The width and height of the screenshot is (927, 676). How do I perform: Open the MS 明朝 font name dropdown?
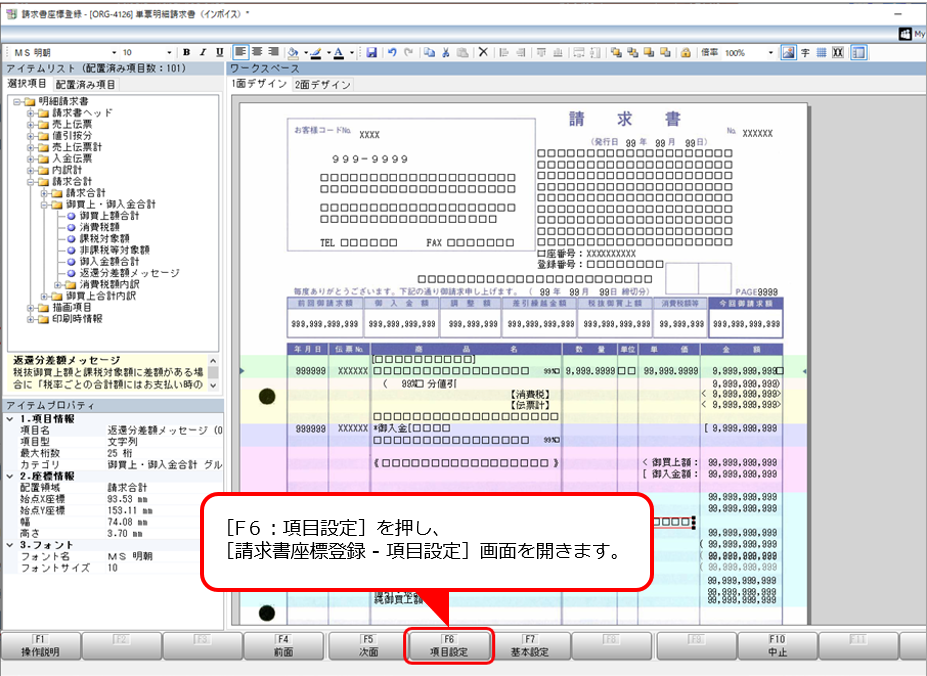(114, 53)
